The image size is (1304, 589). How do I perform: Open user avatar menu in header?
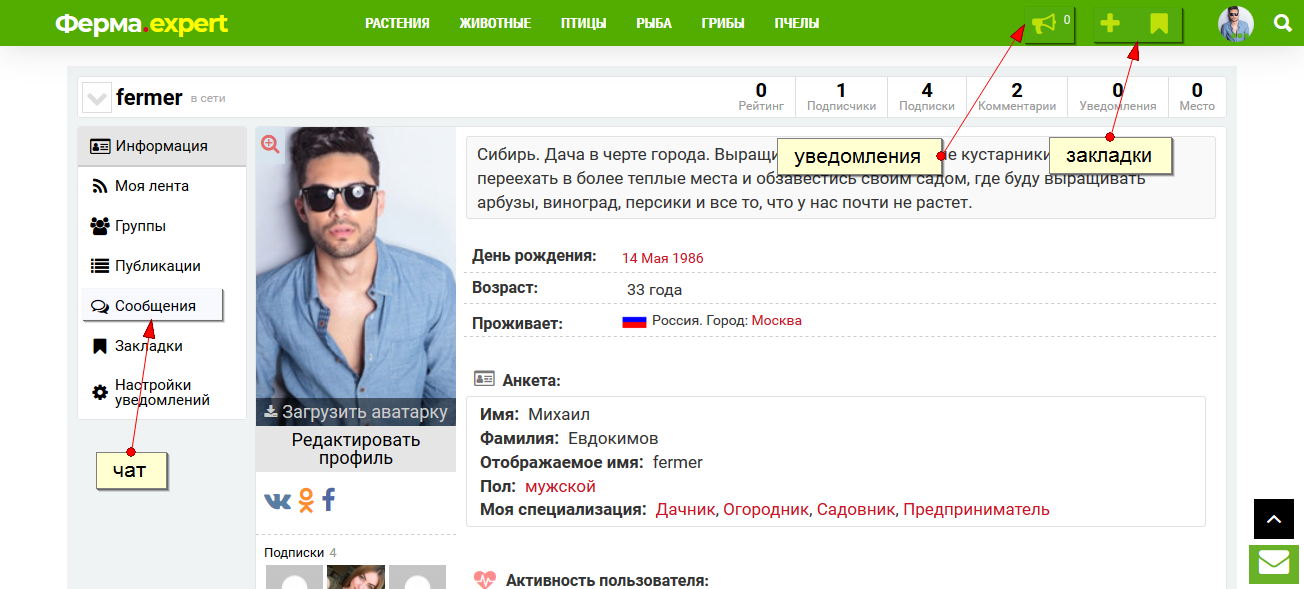1235,24
